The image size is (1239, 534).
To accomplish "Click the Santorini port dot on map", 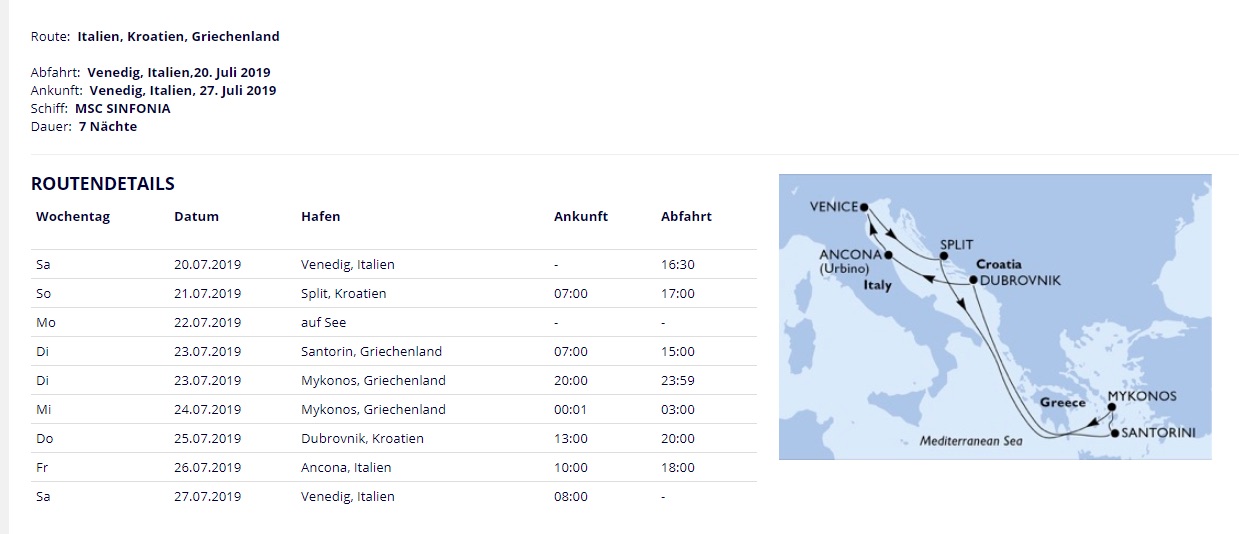I will [1115, 433].
